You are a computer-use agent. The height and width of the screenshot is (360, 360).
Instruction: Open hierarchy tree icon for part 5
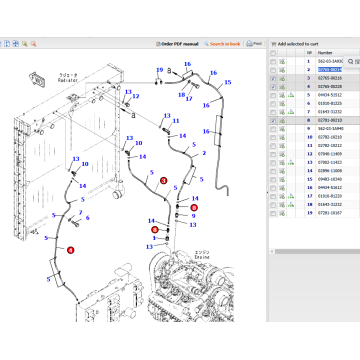291,95
